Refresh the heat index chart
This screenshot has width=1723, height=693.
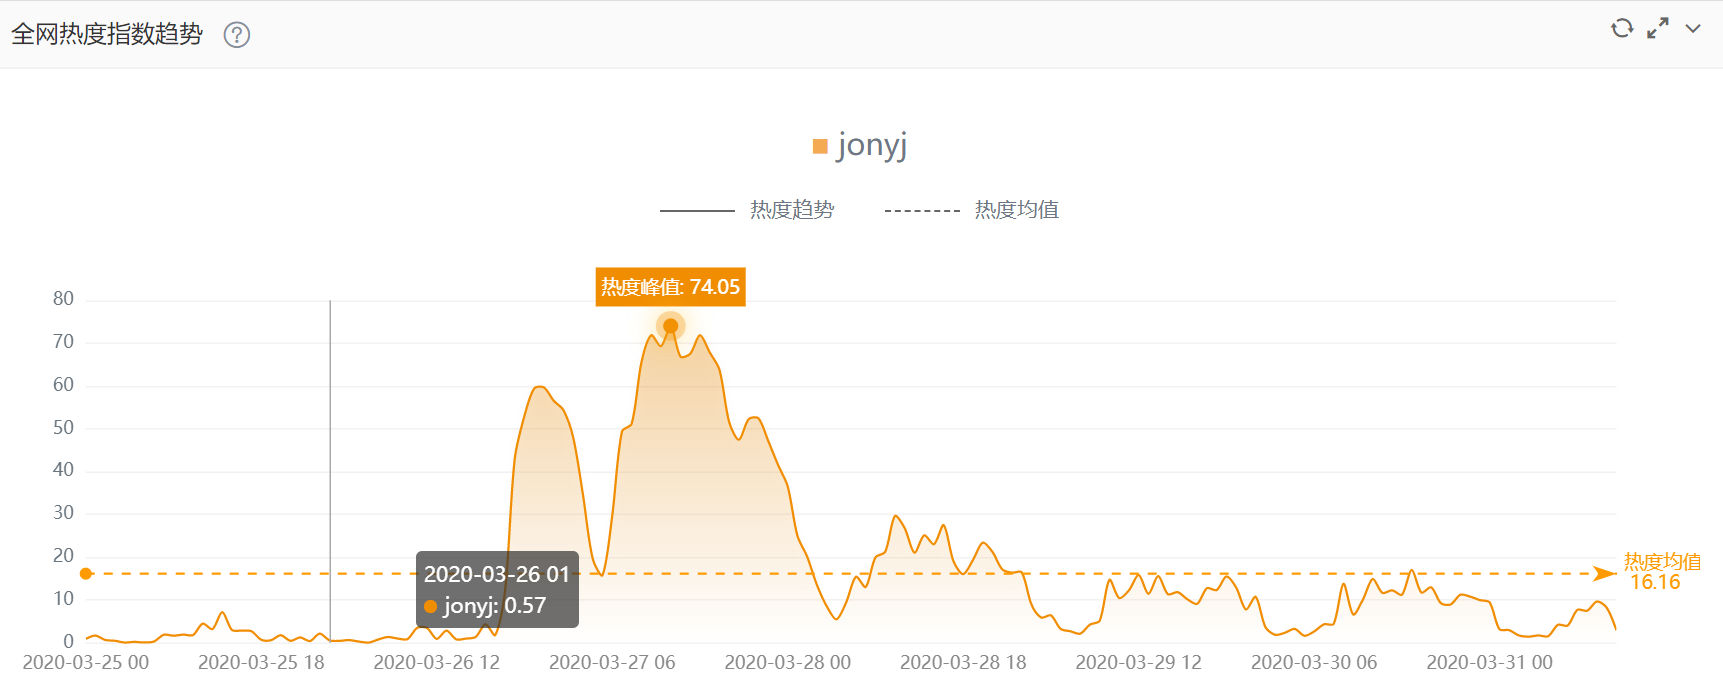coord(1622,28)
